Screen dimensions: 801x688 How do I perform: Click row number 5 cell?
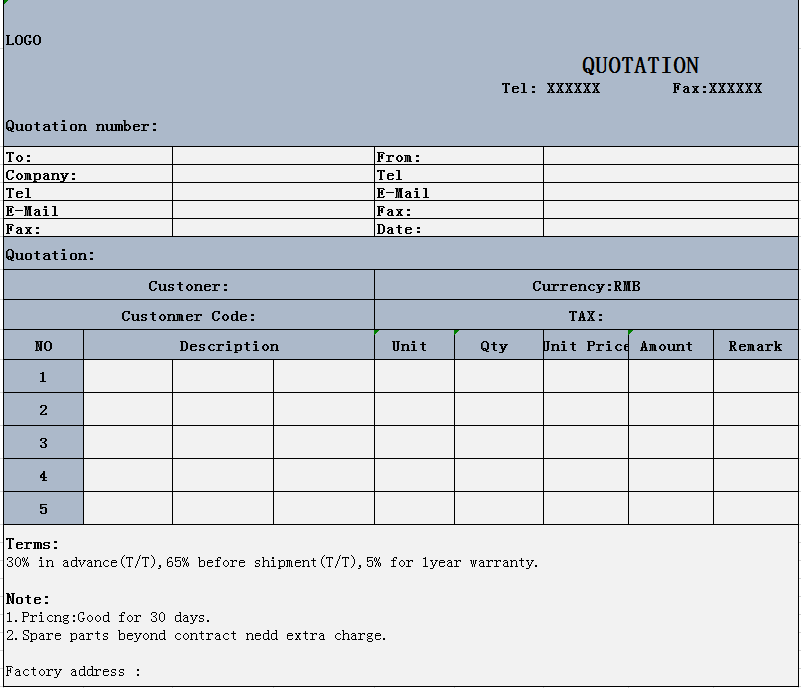coord(43,508)
